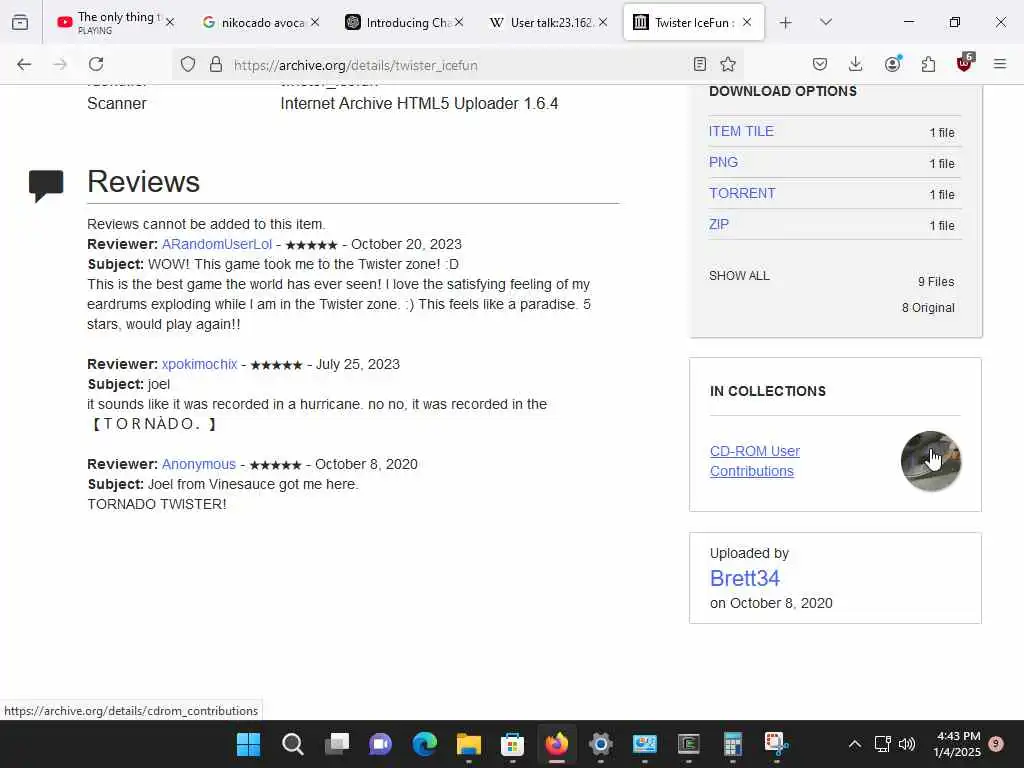1024x768 pixels.
Task: Open Anonymous reviewer link
Action: click(199, 464)
